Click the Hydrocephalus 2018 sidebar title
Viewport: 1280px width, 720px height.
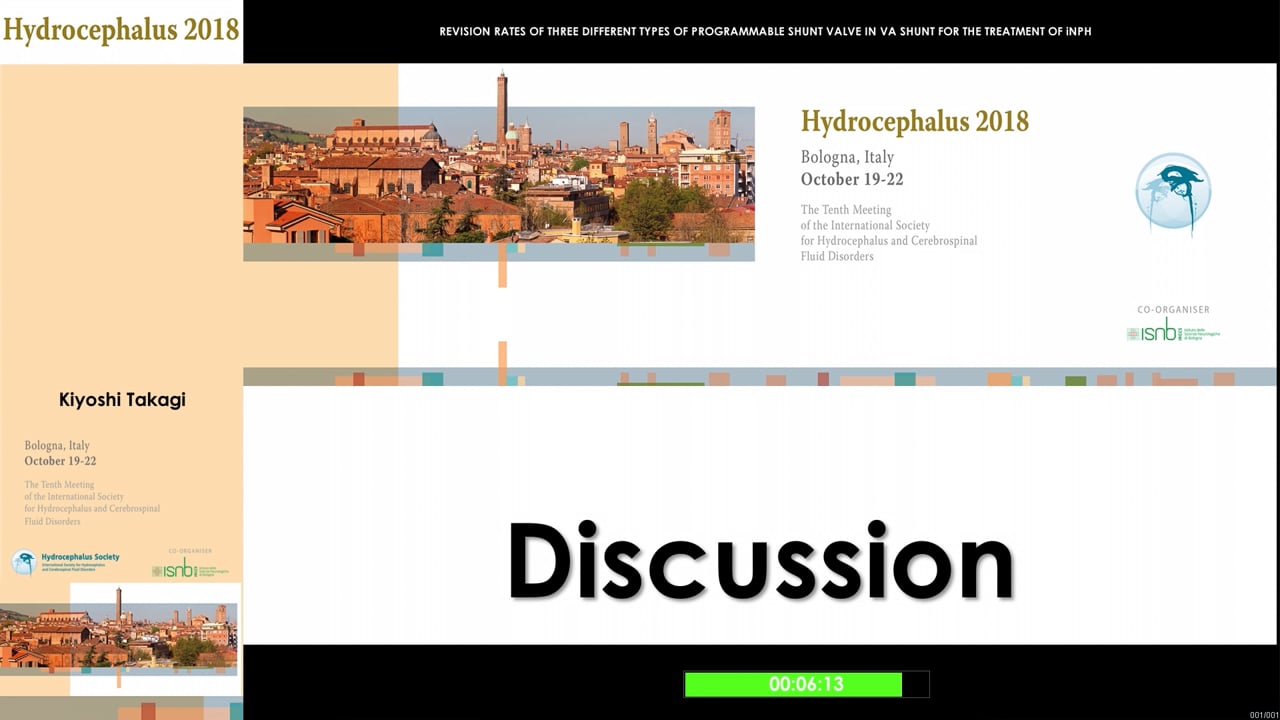(121, 29)
